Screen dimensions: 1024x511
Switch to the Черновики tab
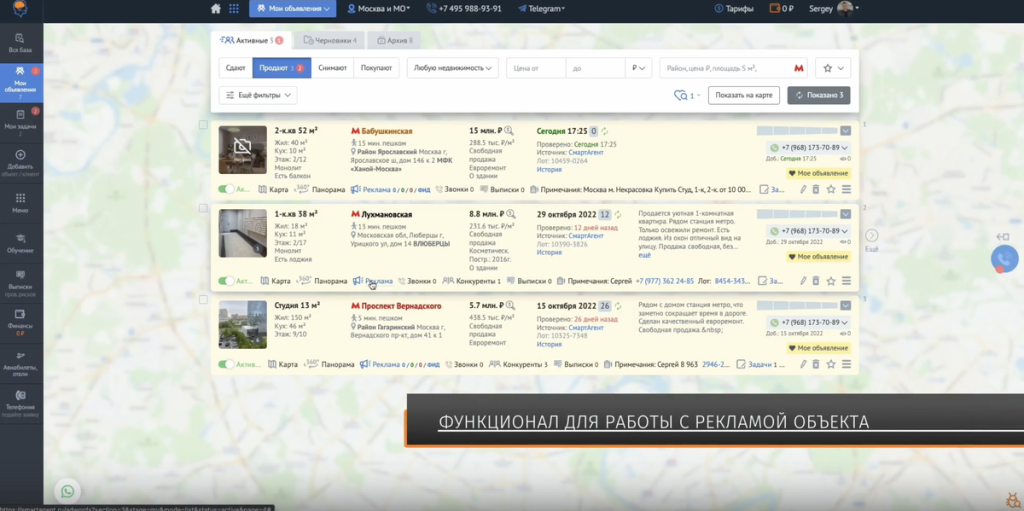coord(329,41)
